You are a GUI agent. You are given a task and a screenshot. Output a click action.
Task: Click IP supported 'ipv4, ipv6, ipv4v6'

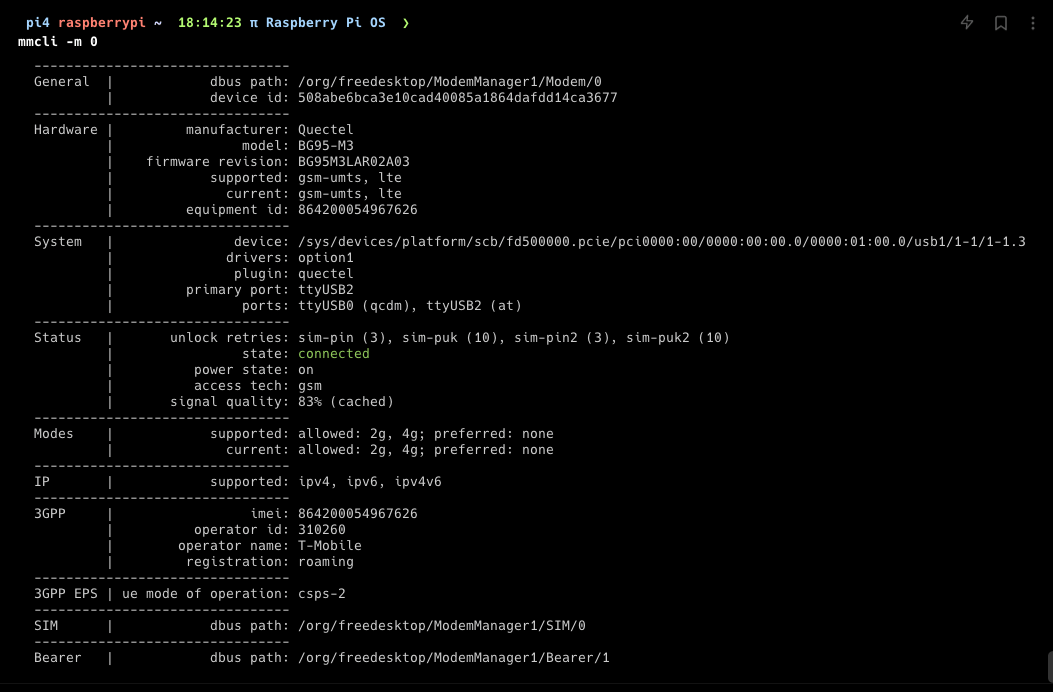370,482
